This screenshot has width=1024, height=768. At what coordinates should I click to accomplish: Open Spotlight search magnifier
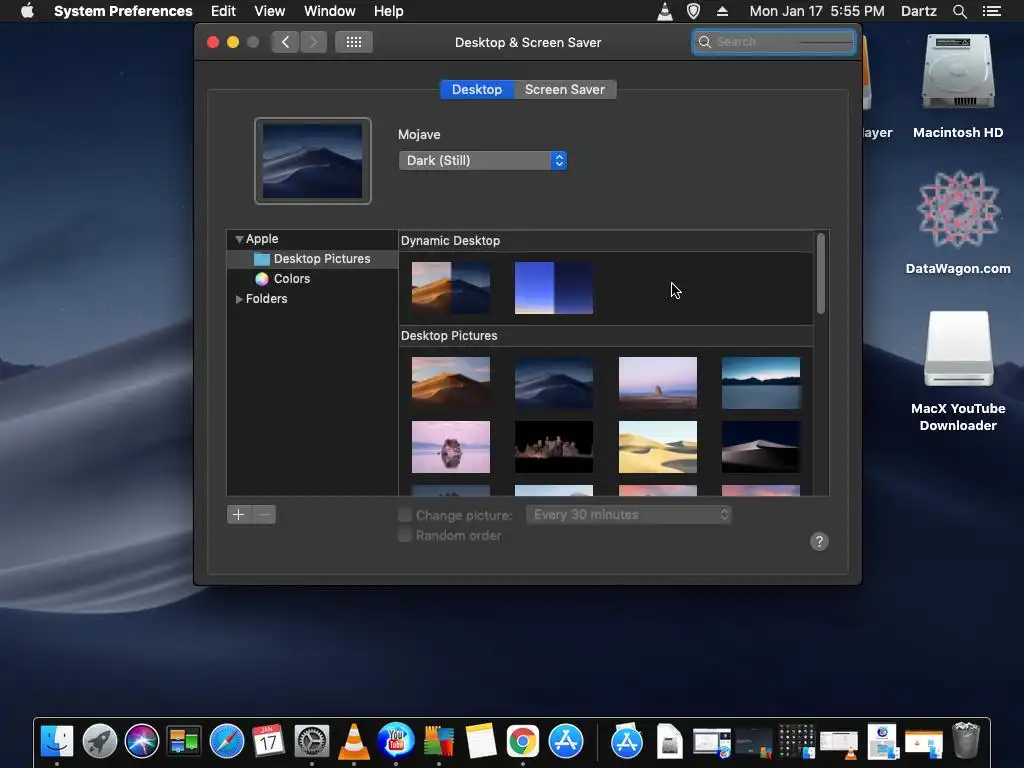click(959, 11)
